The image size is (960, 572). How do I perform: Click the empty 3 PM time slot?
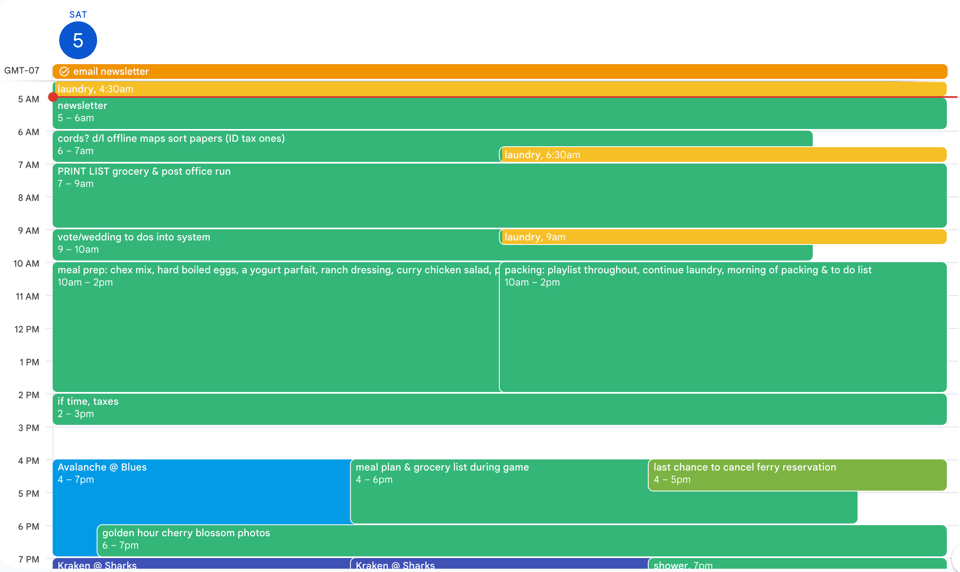(500, 442)
